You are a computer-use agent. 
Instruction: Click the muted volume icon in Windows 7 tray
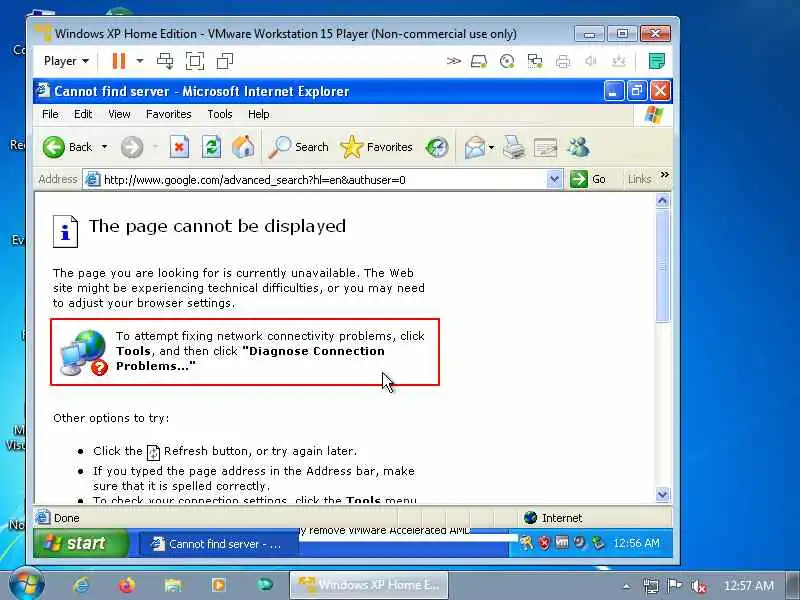point(698,586)
